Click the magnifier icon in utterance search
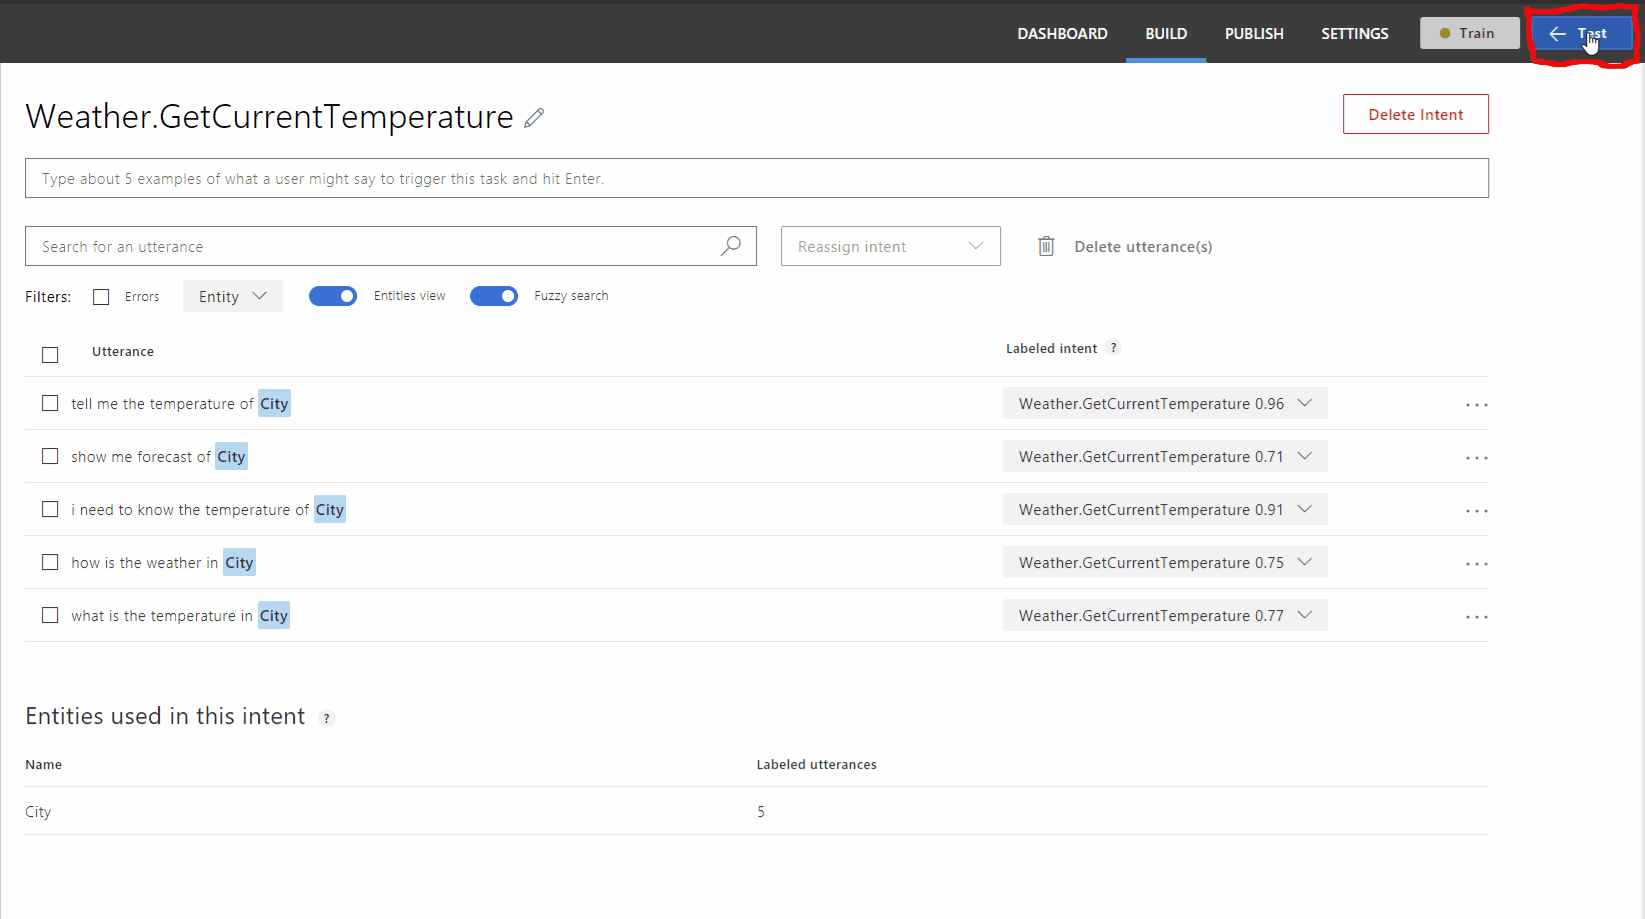Image resolution: width=1645 pixels, height=919 pixels. (x=731, y=246)
